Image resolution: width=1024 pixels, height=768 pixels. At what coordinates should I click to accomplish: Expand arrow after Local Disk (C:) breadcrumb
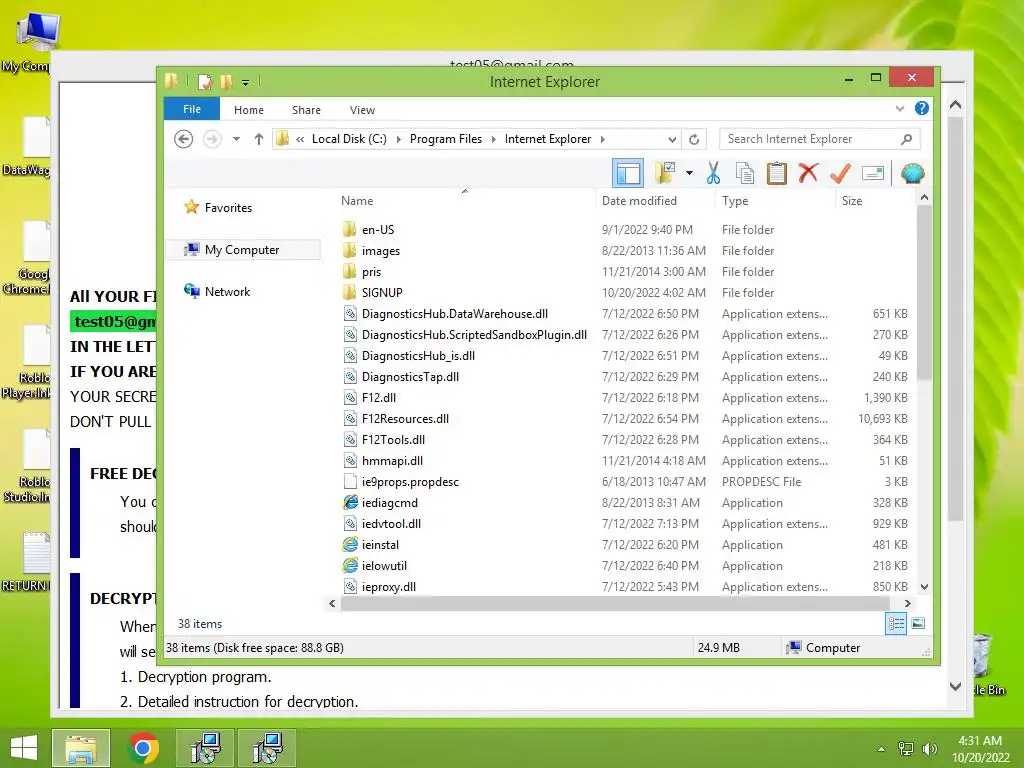[398, 139]
